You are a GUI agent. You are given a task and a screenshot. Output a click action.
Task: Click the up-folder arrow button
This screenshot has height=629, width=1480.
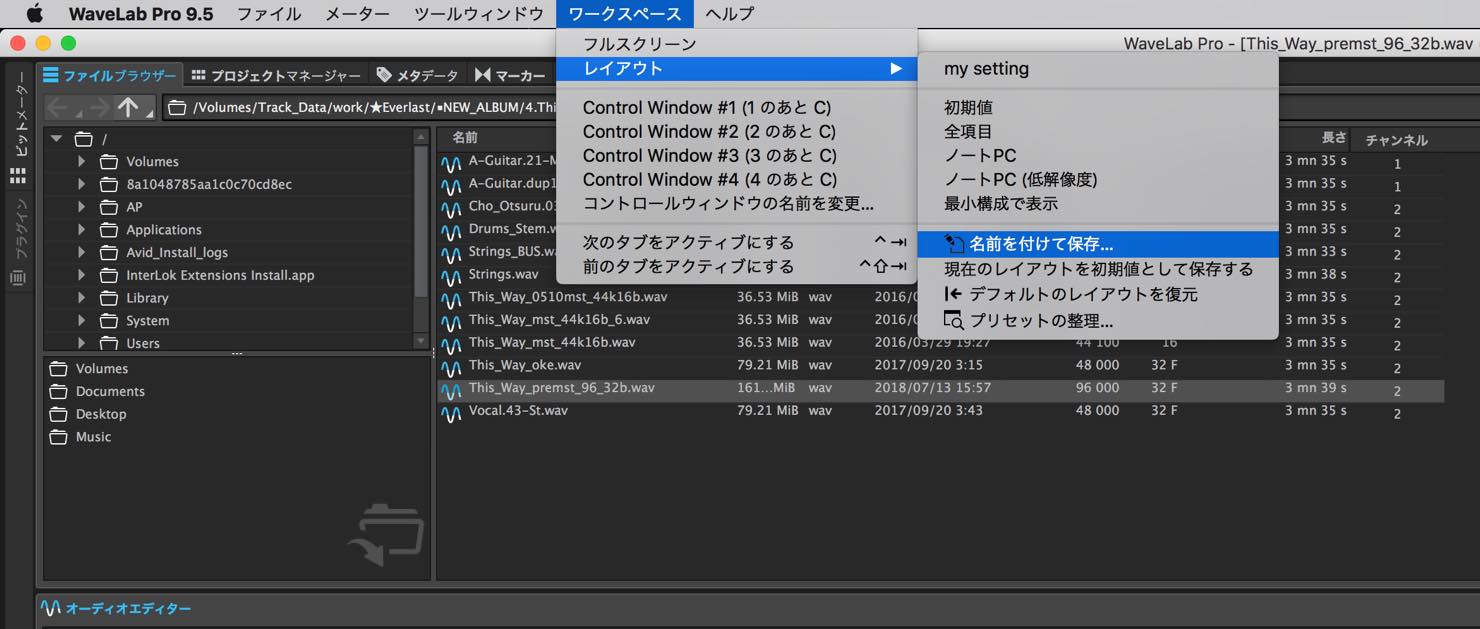[x=128, y=107]
